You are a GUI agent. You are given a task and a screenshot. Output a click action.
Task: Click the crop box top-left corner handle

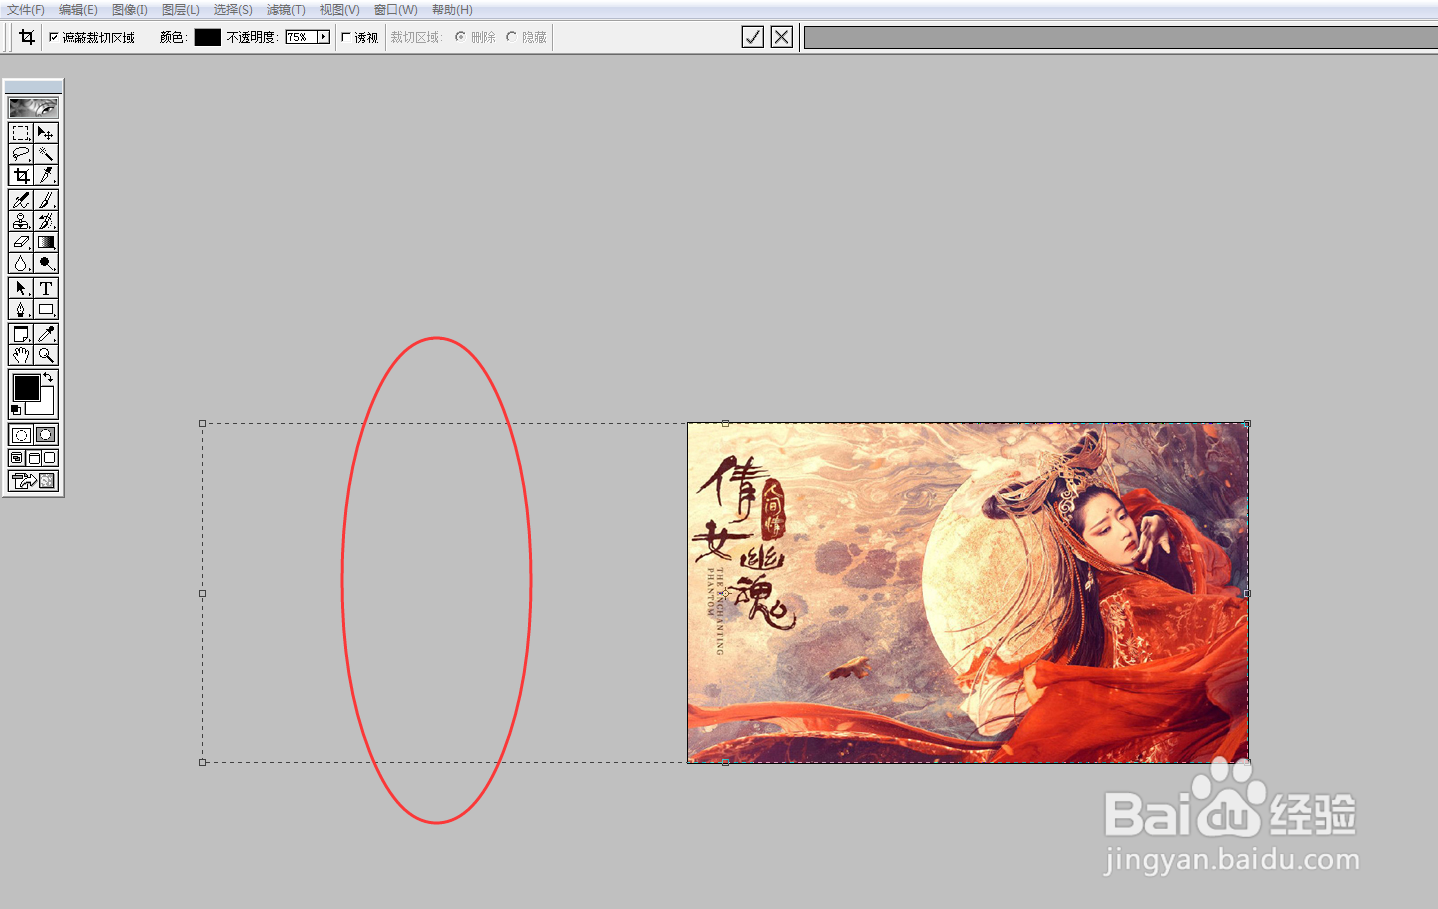[203, 424]
